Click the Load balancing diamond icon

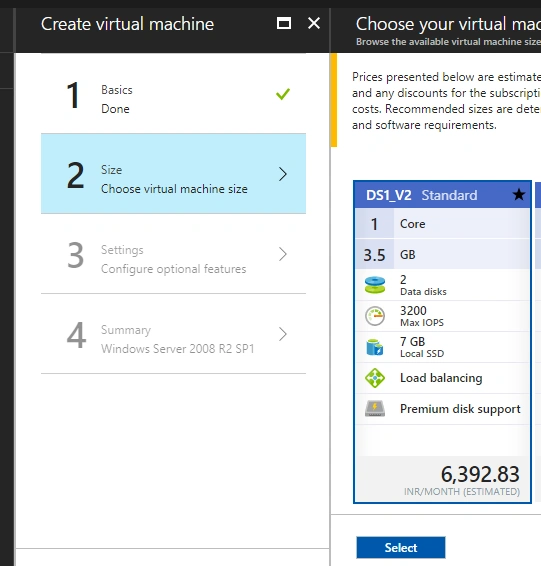click(x=375, y=378)
